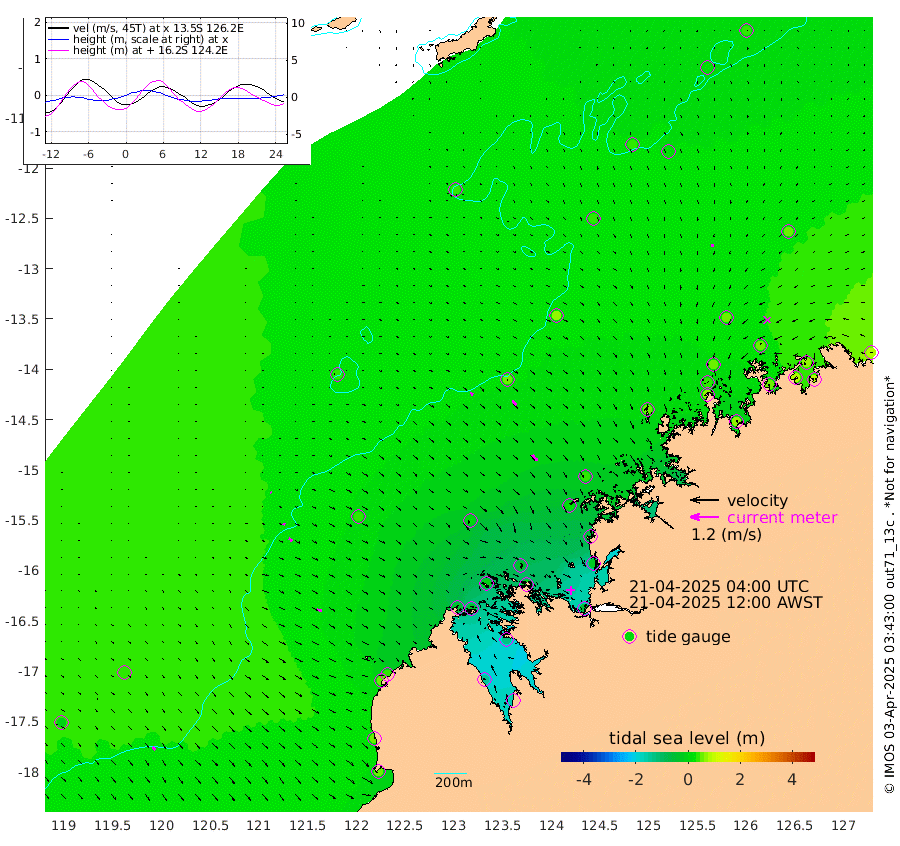
Task: Click the cyan 200m scale bar line
Action: tap(451, 774)
